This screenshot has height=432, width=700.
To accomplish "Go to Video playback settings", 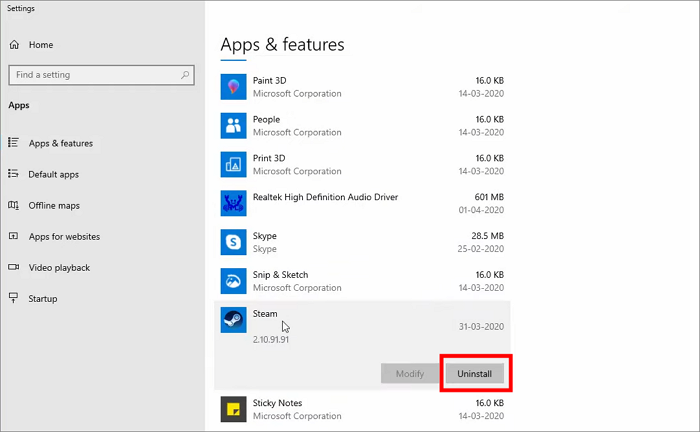I will (x=59, y=268).
